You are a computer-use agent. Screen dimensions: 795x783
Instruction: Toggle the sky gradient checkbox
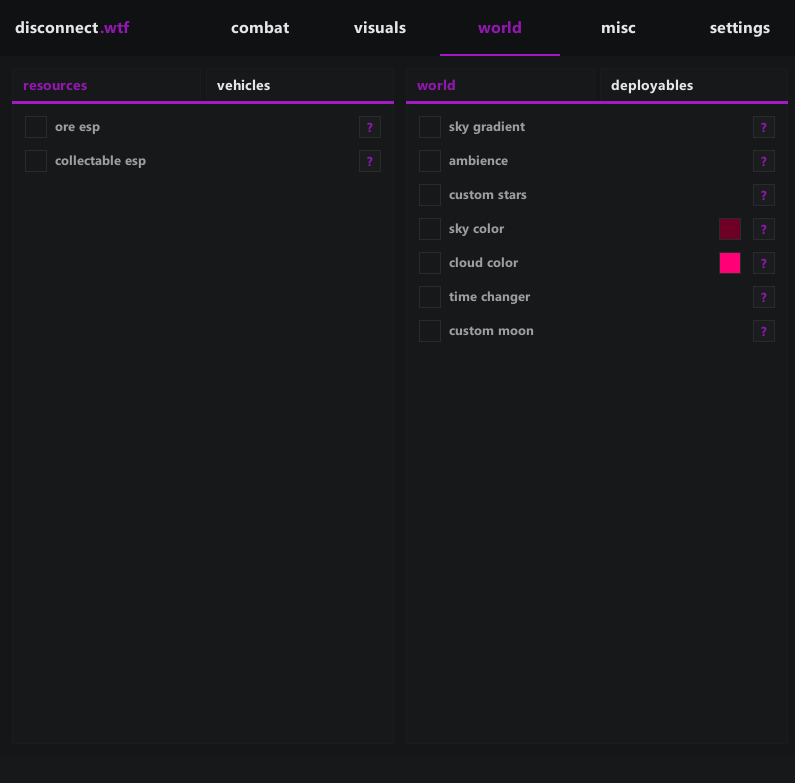coord(430,127)
